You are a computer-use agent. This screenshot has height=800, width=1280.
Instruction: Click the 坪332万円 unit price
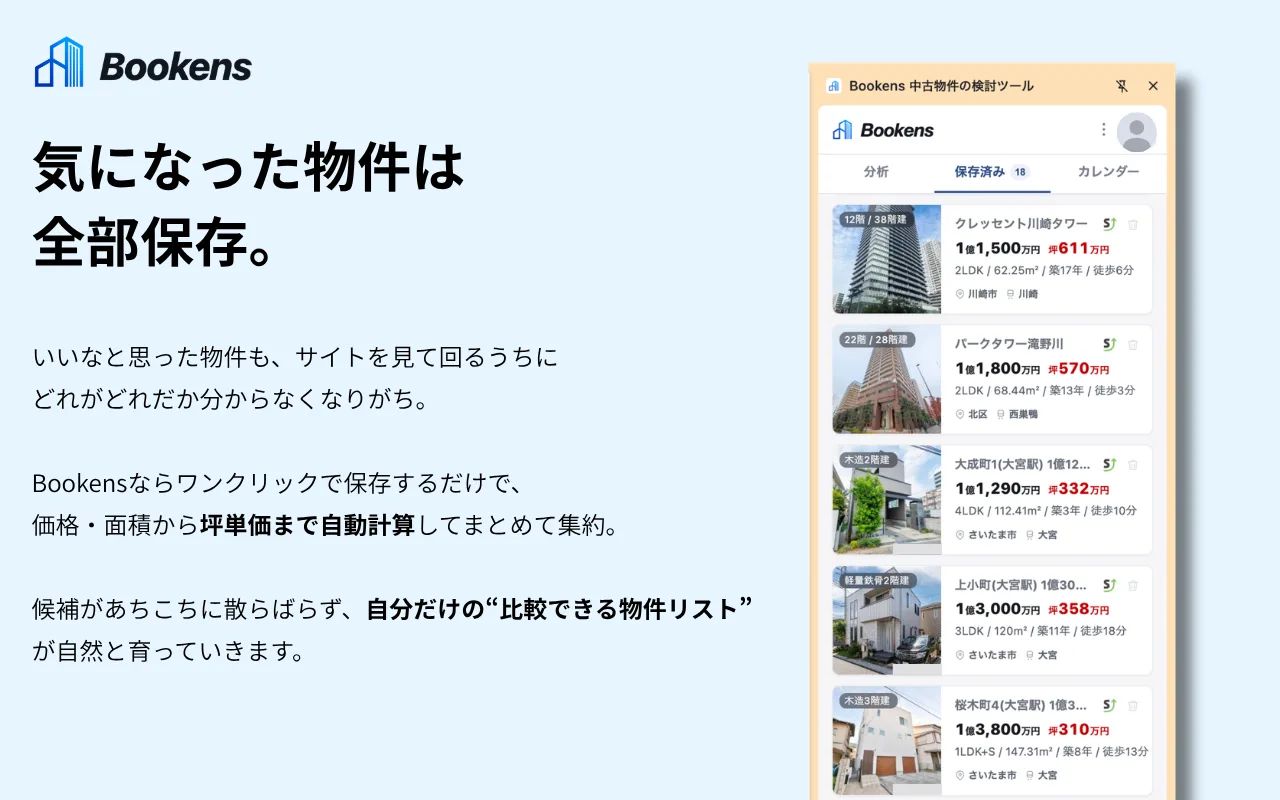click(x=1079, y=489)
